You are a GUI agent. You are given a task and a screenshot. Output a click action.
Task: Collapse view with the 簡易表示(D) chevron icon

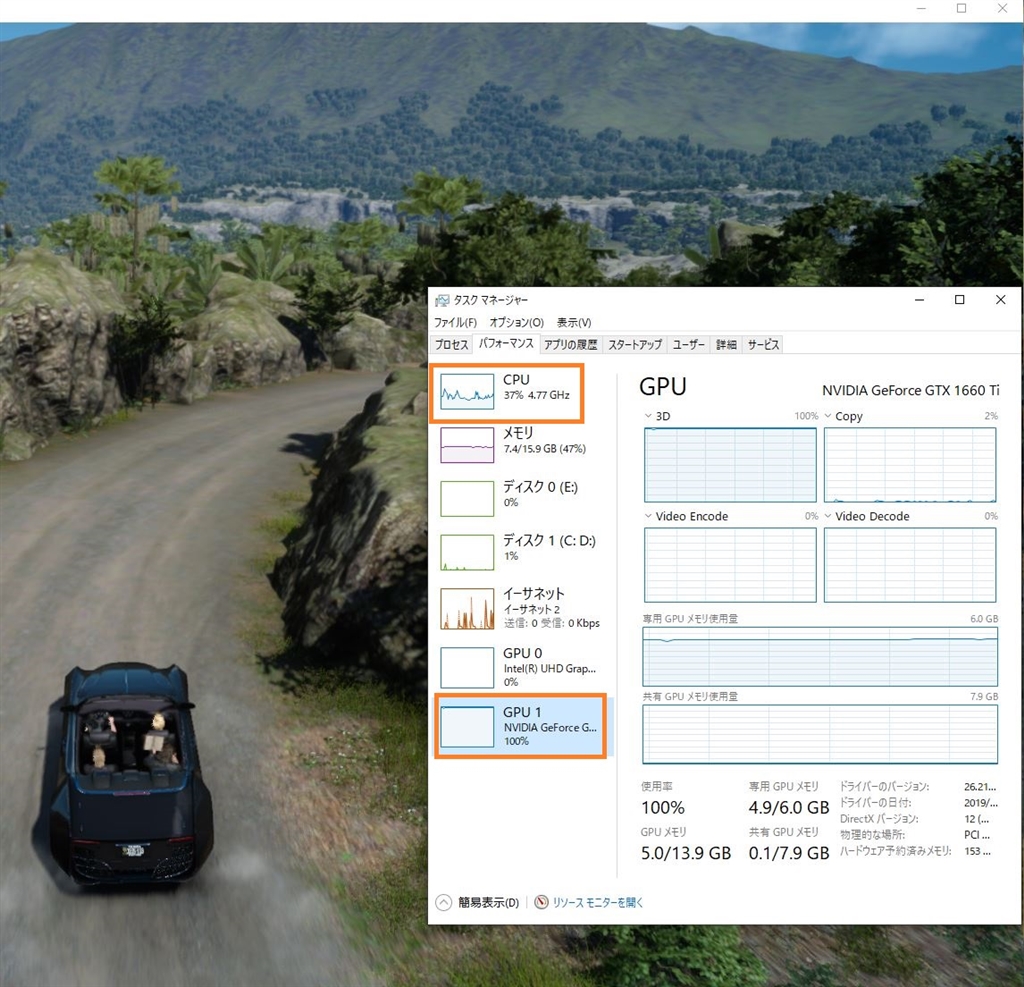(x=443, y=902)
